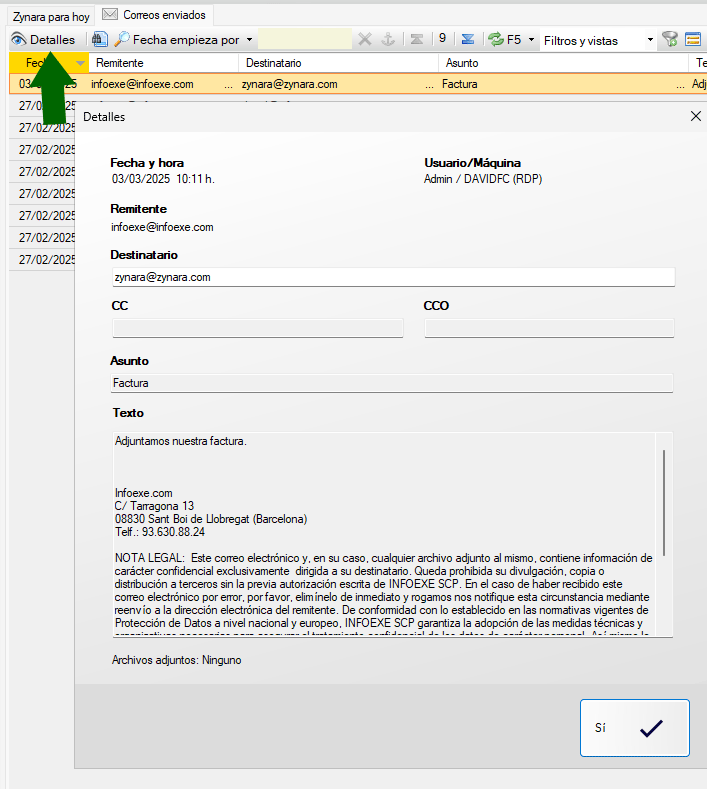Click the Detalles eye icon in toolbar
This screenshot has width=707, height=789.
click(x=18, y=40)
